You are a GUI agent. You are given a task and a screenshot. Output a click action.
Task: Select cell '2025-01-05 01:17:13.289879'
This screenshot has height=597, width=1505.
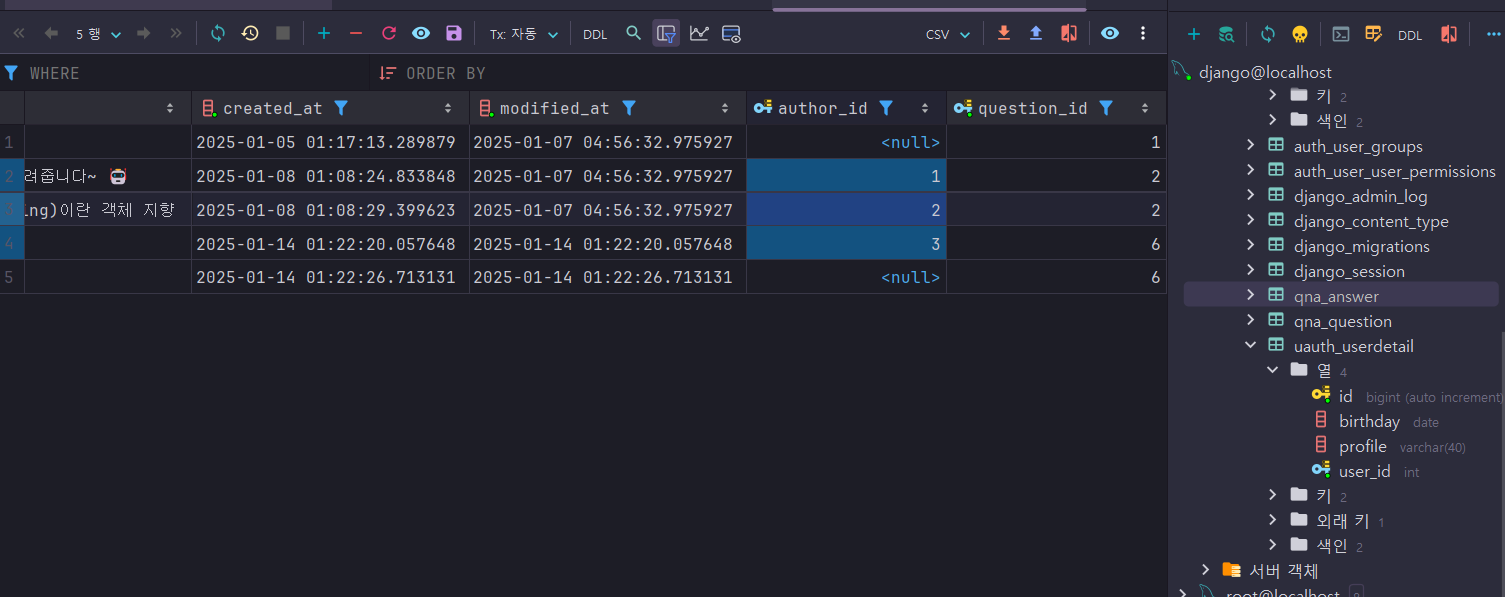tap(330, 142)
